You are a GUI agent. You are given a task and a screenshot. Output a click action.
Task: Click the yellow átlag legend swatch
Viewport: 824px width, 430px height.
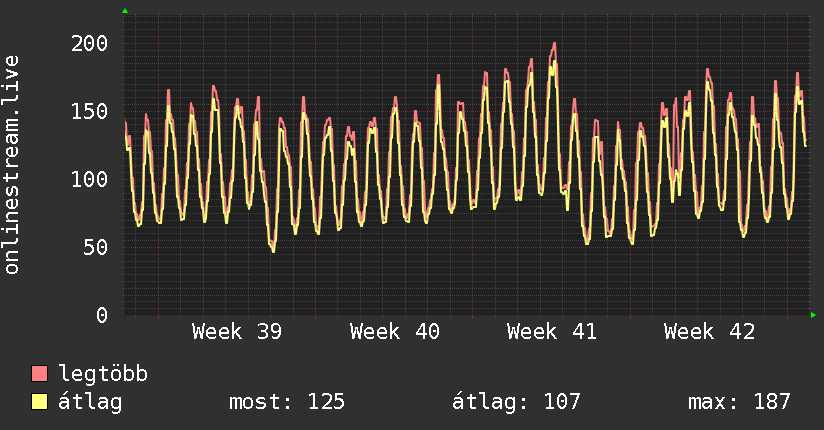coord(39,401)
